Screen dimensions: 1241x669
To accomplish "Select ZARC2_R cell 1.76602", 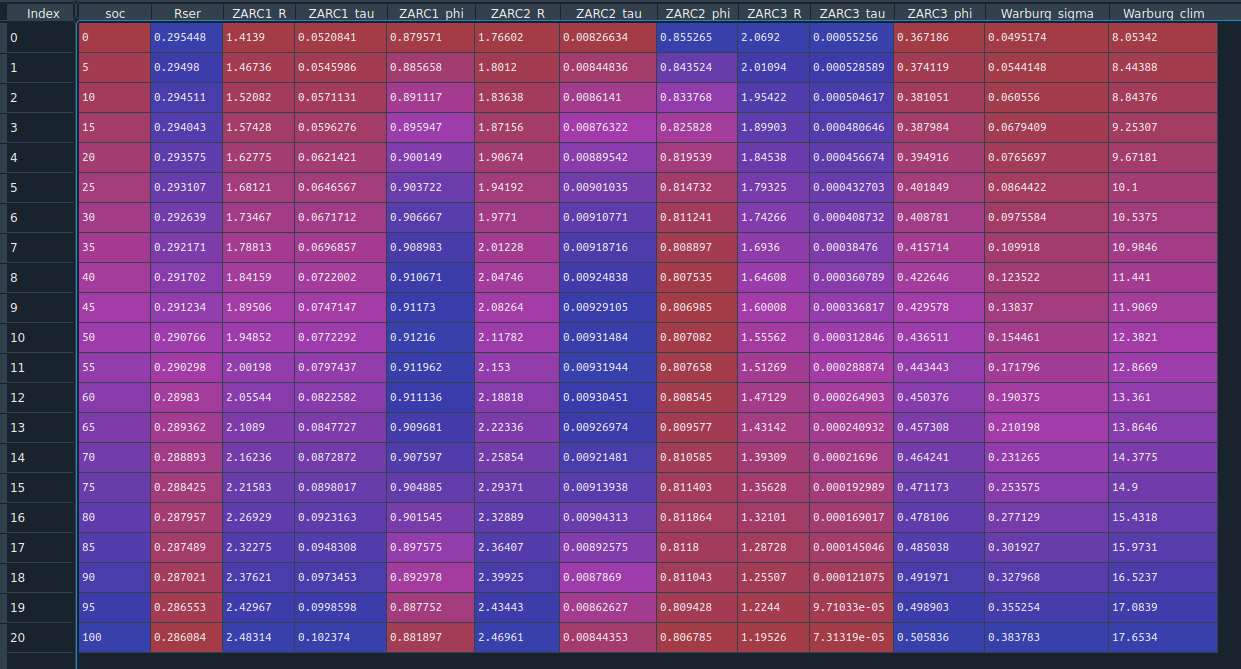I will tap(518, 38).
